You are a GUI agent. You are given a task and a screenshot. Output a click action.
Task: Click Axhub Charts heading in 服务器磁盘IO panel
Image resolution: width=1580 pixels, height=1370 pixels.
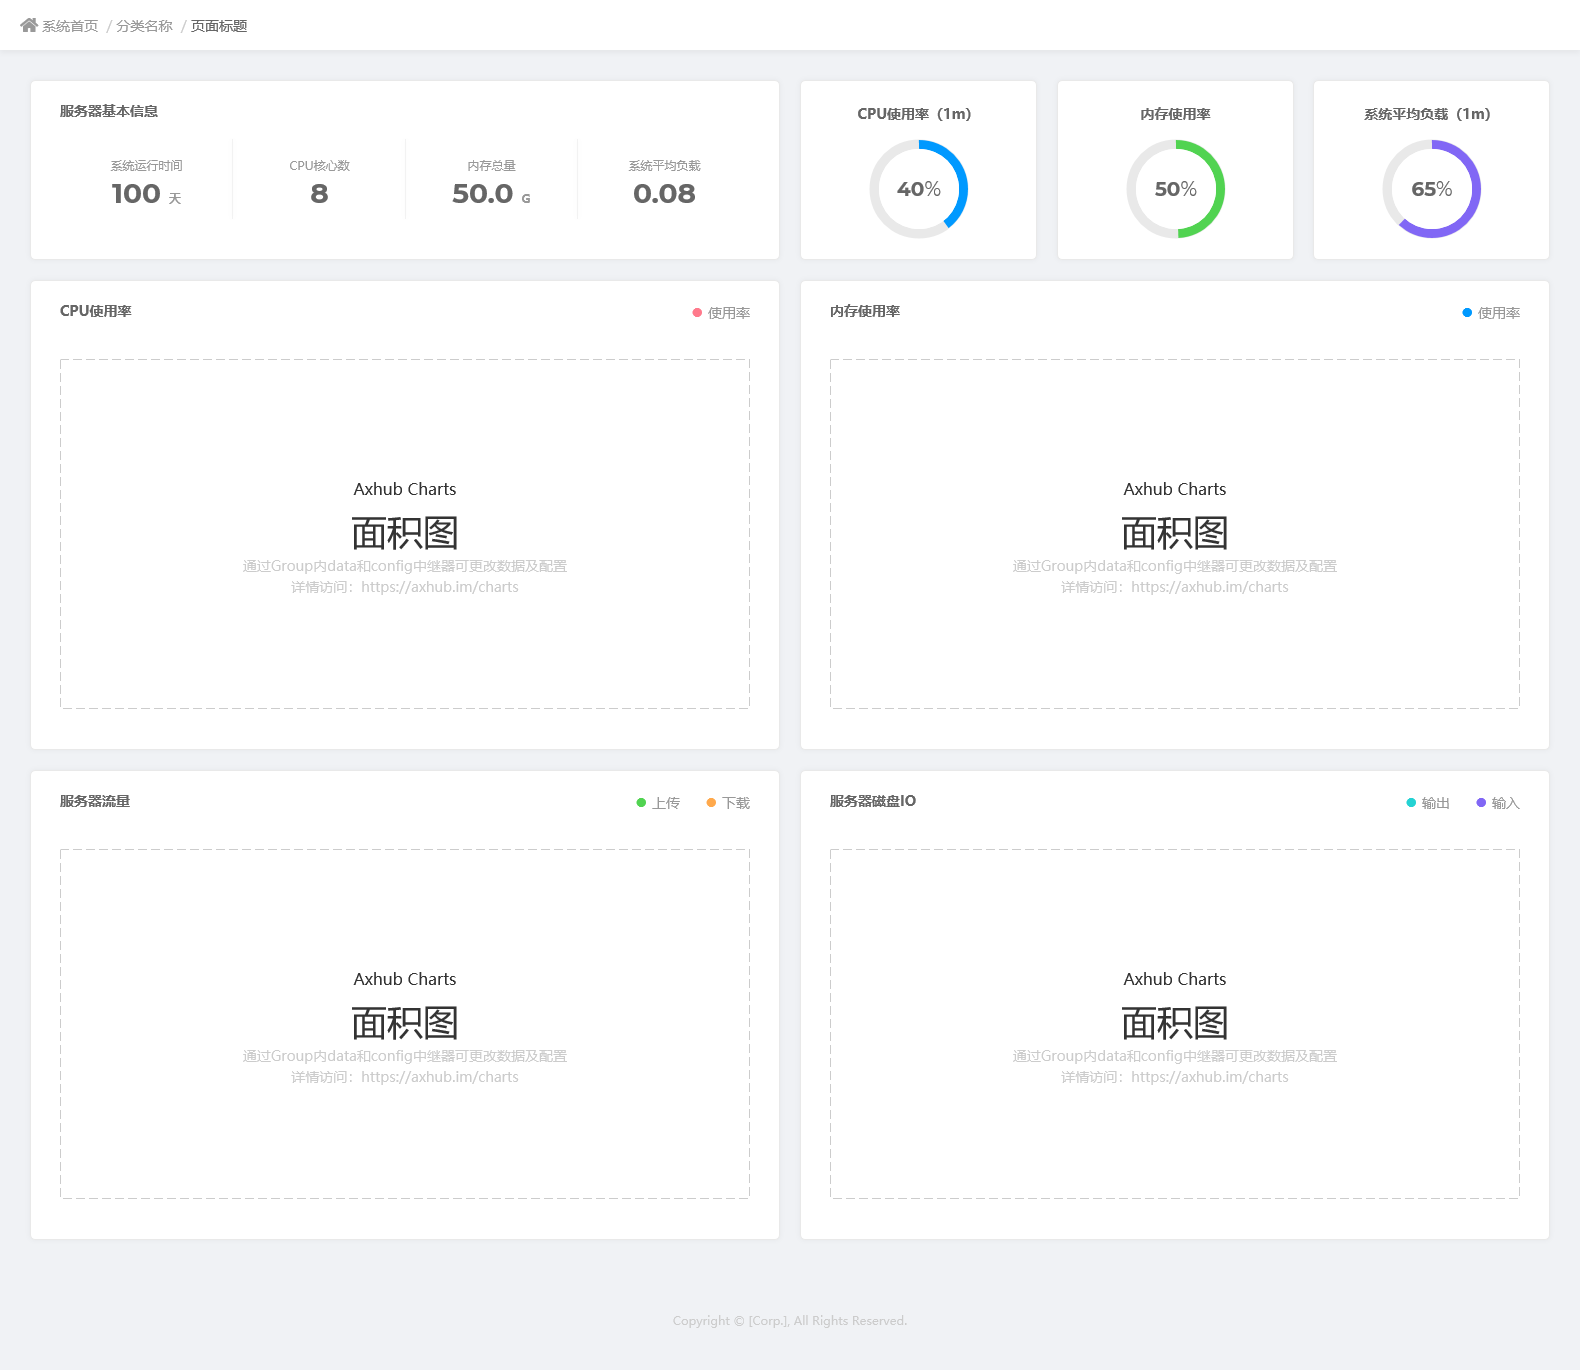point(1175,979)
